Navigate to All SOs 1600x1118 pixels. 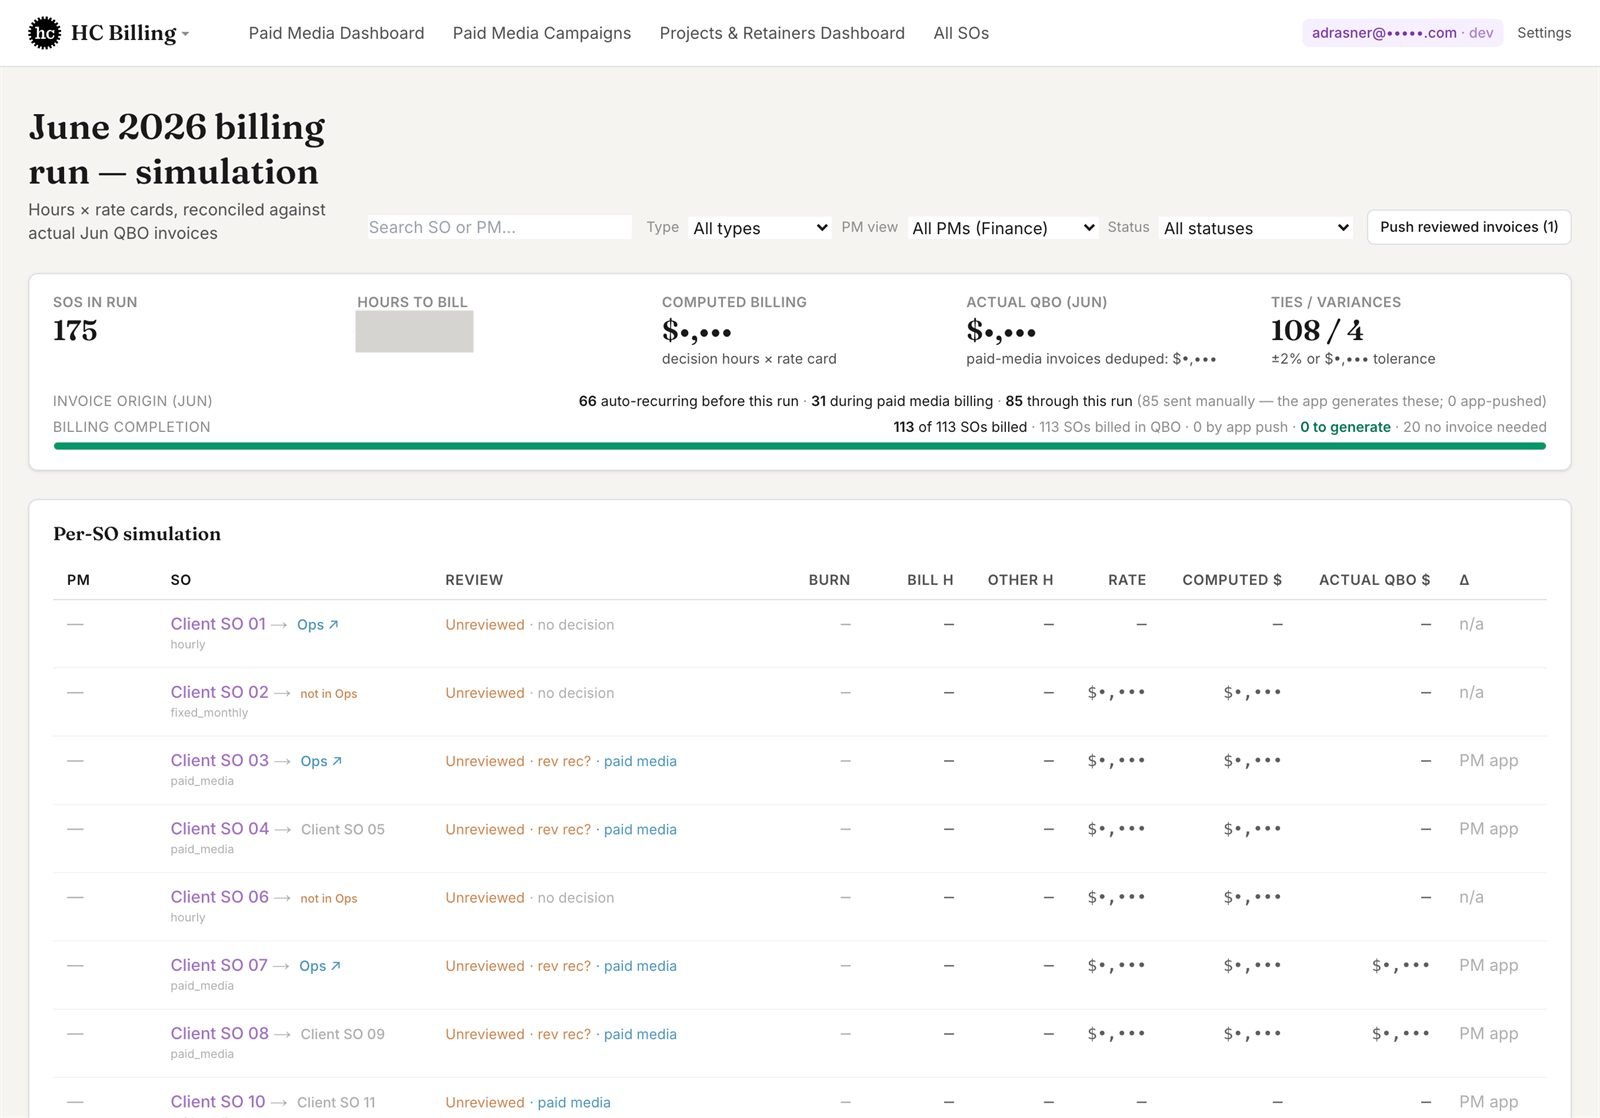(x=961, y=33)
